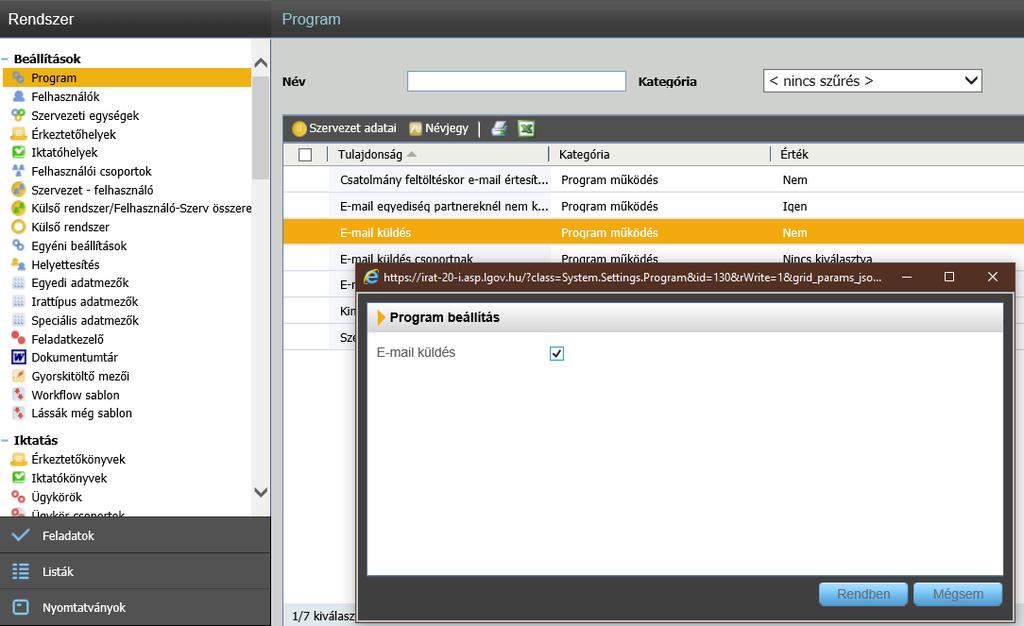
Task: Open the Kategória filter dropdown
Action: tap(872, 81)
